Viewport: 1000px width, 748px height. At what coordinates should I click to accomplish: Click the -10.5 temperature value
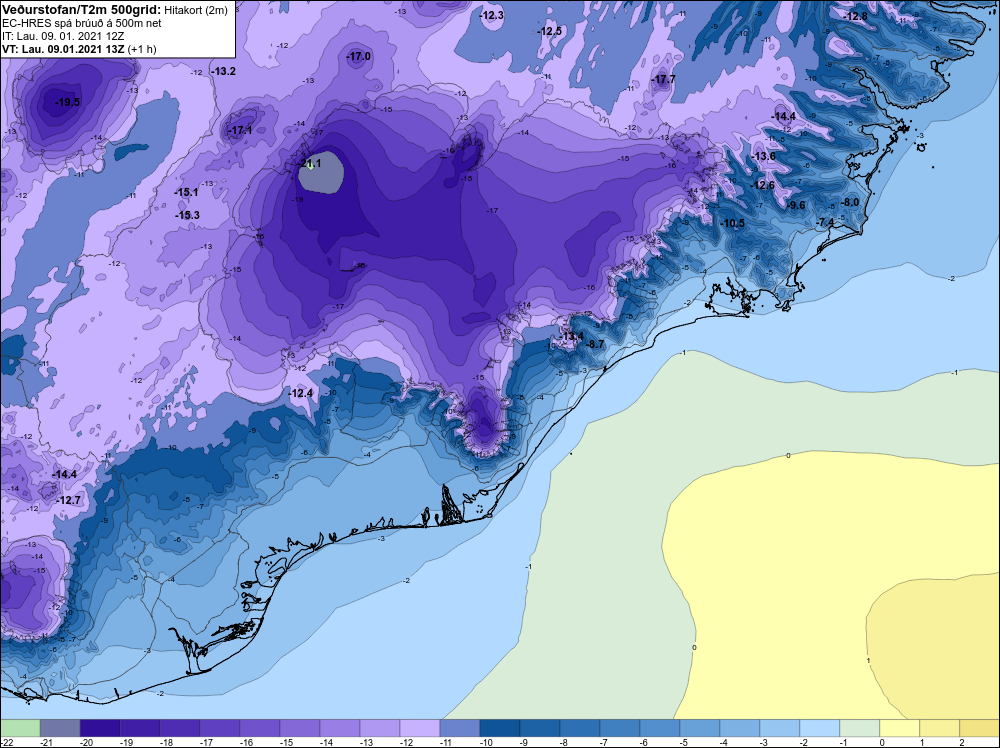[732, 223]
